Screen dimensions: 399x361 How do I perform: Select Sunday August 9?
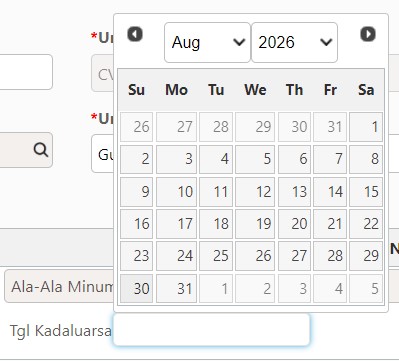(x=136, y=191)
